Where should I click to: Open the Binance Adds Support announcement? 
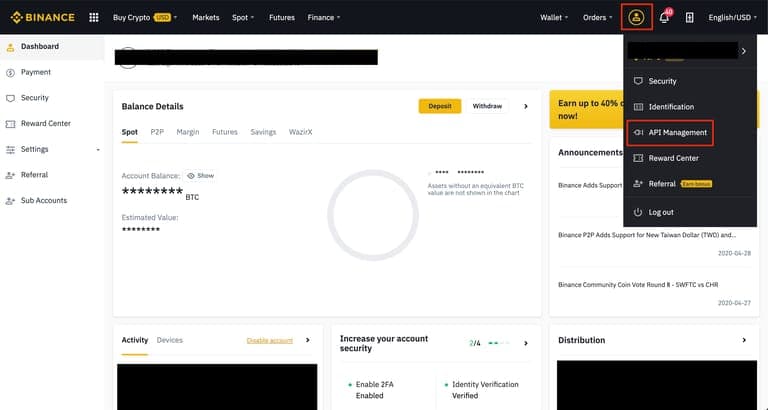tap(590, 185)
